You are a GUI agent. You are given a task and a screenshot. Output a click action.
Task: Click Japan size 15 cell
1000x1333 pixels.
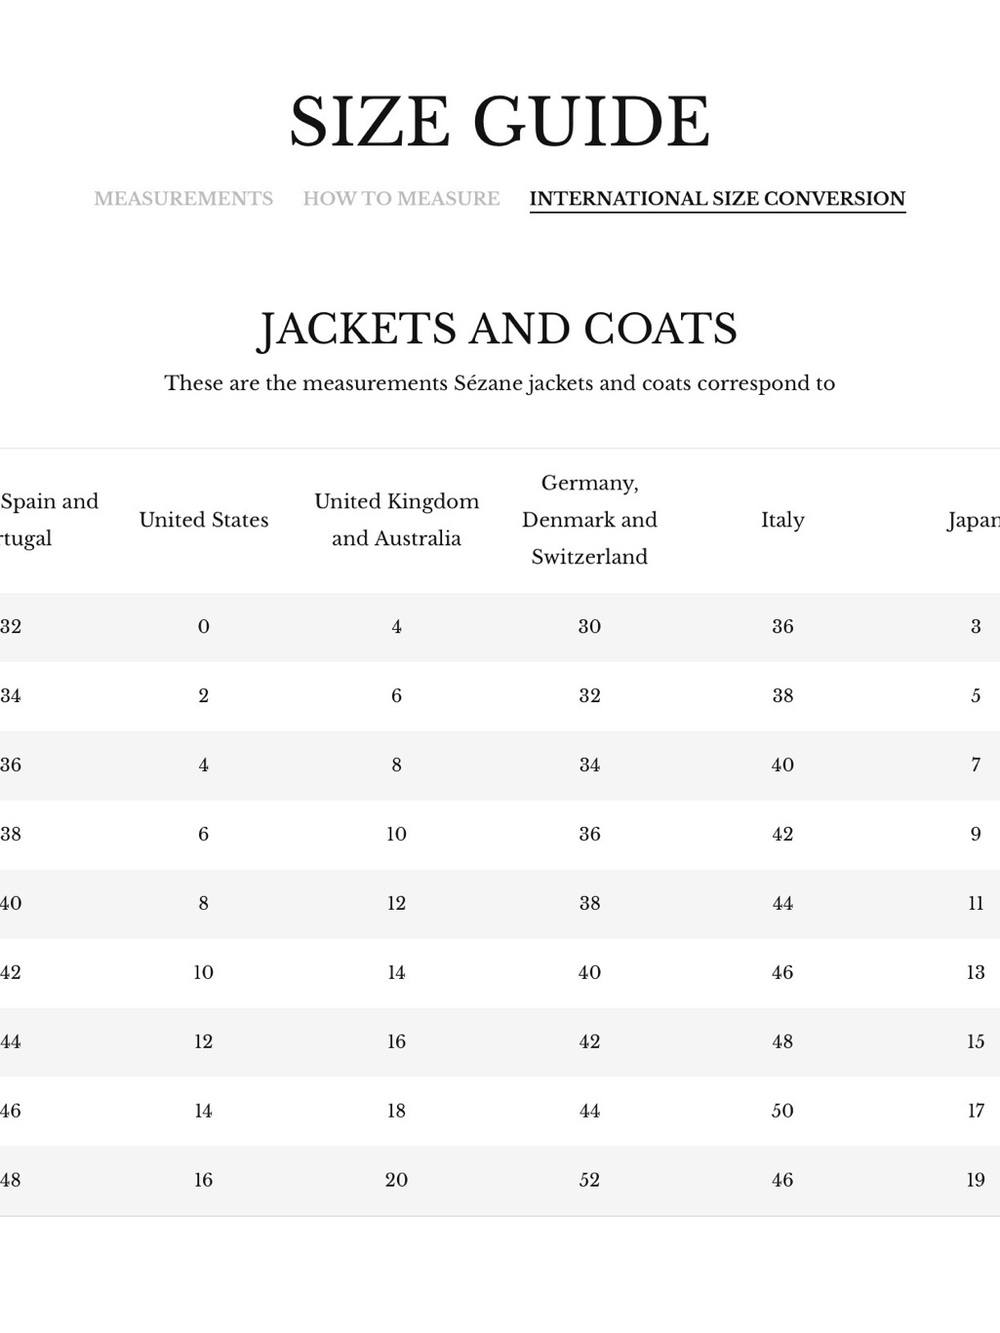976,1041
